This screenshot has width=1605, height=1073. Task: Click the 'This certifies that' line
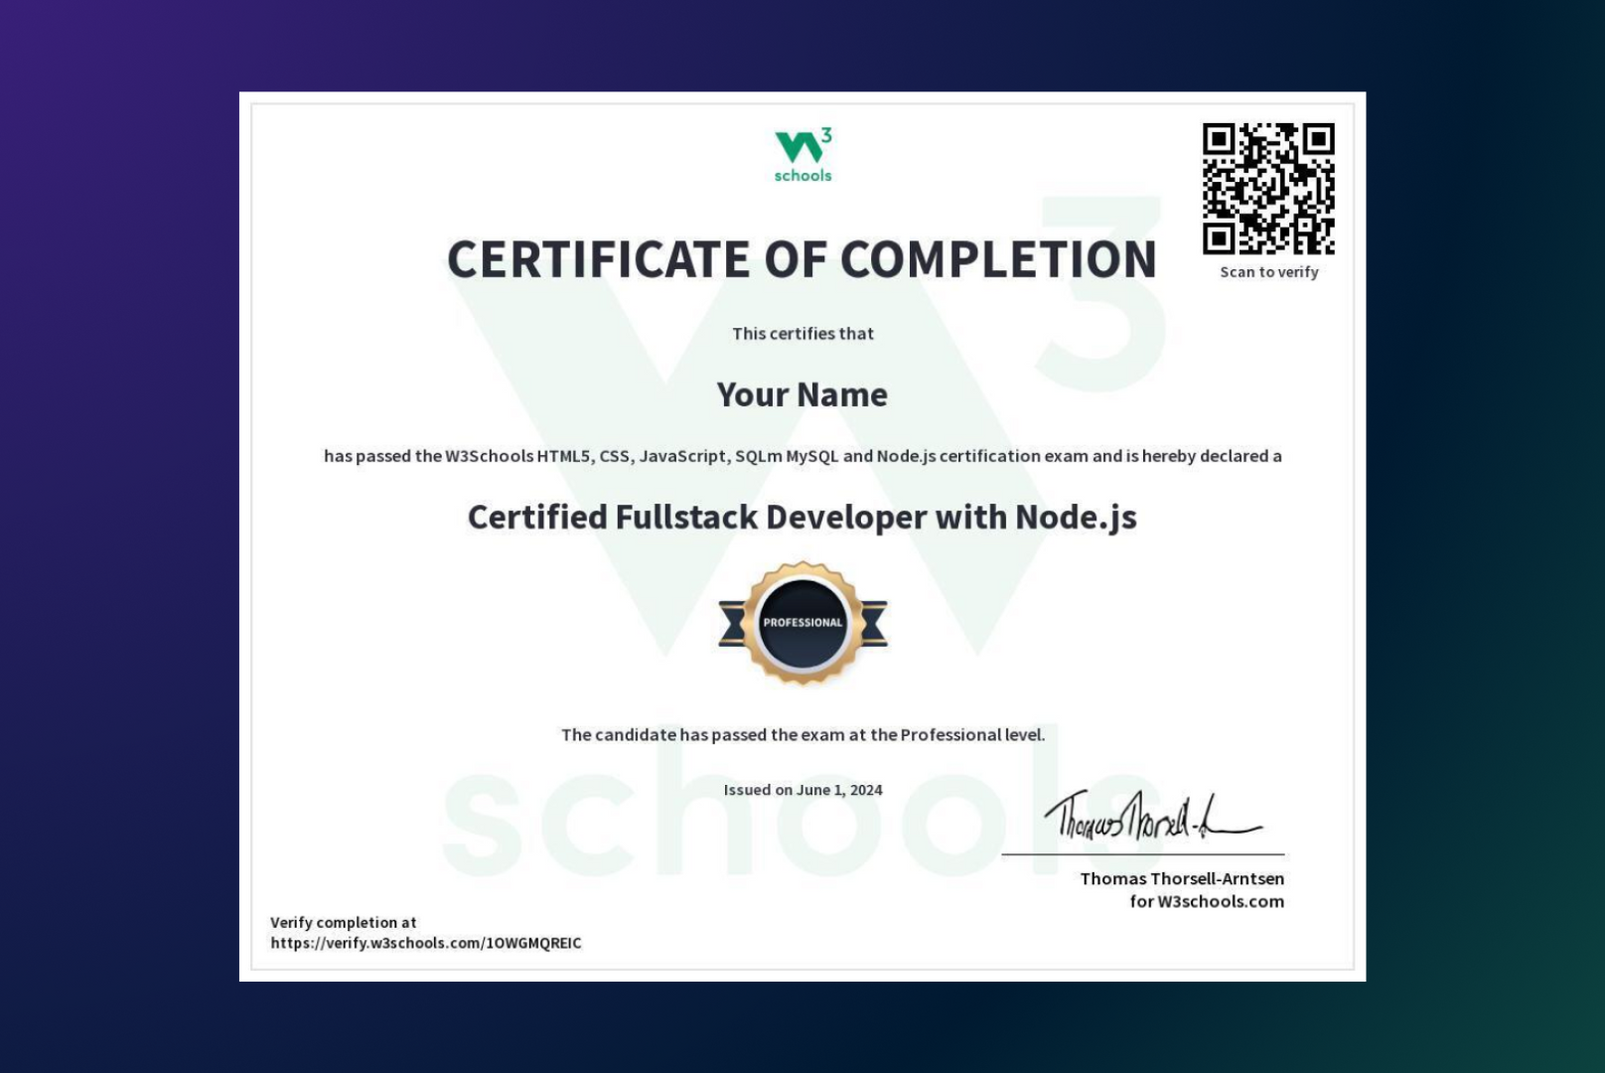[x=803, y=333]
